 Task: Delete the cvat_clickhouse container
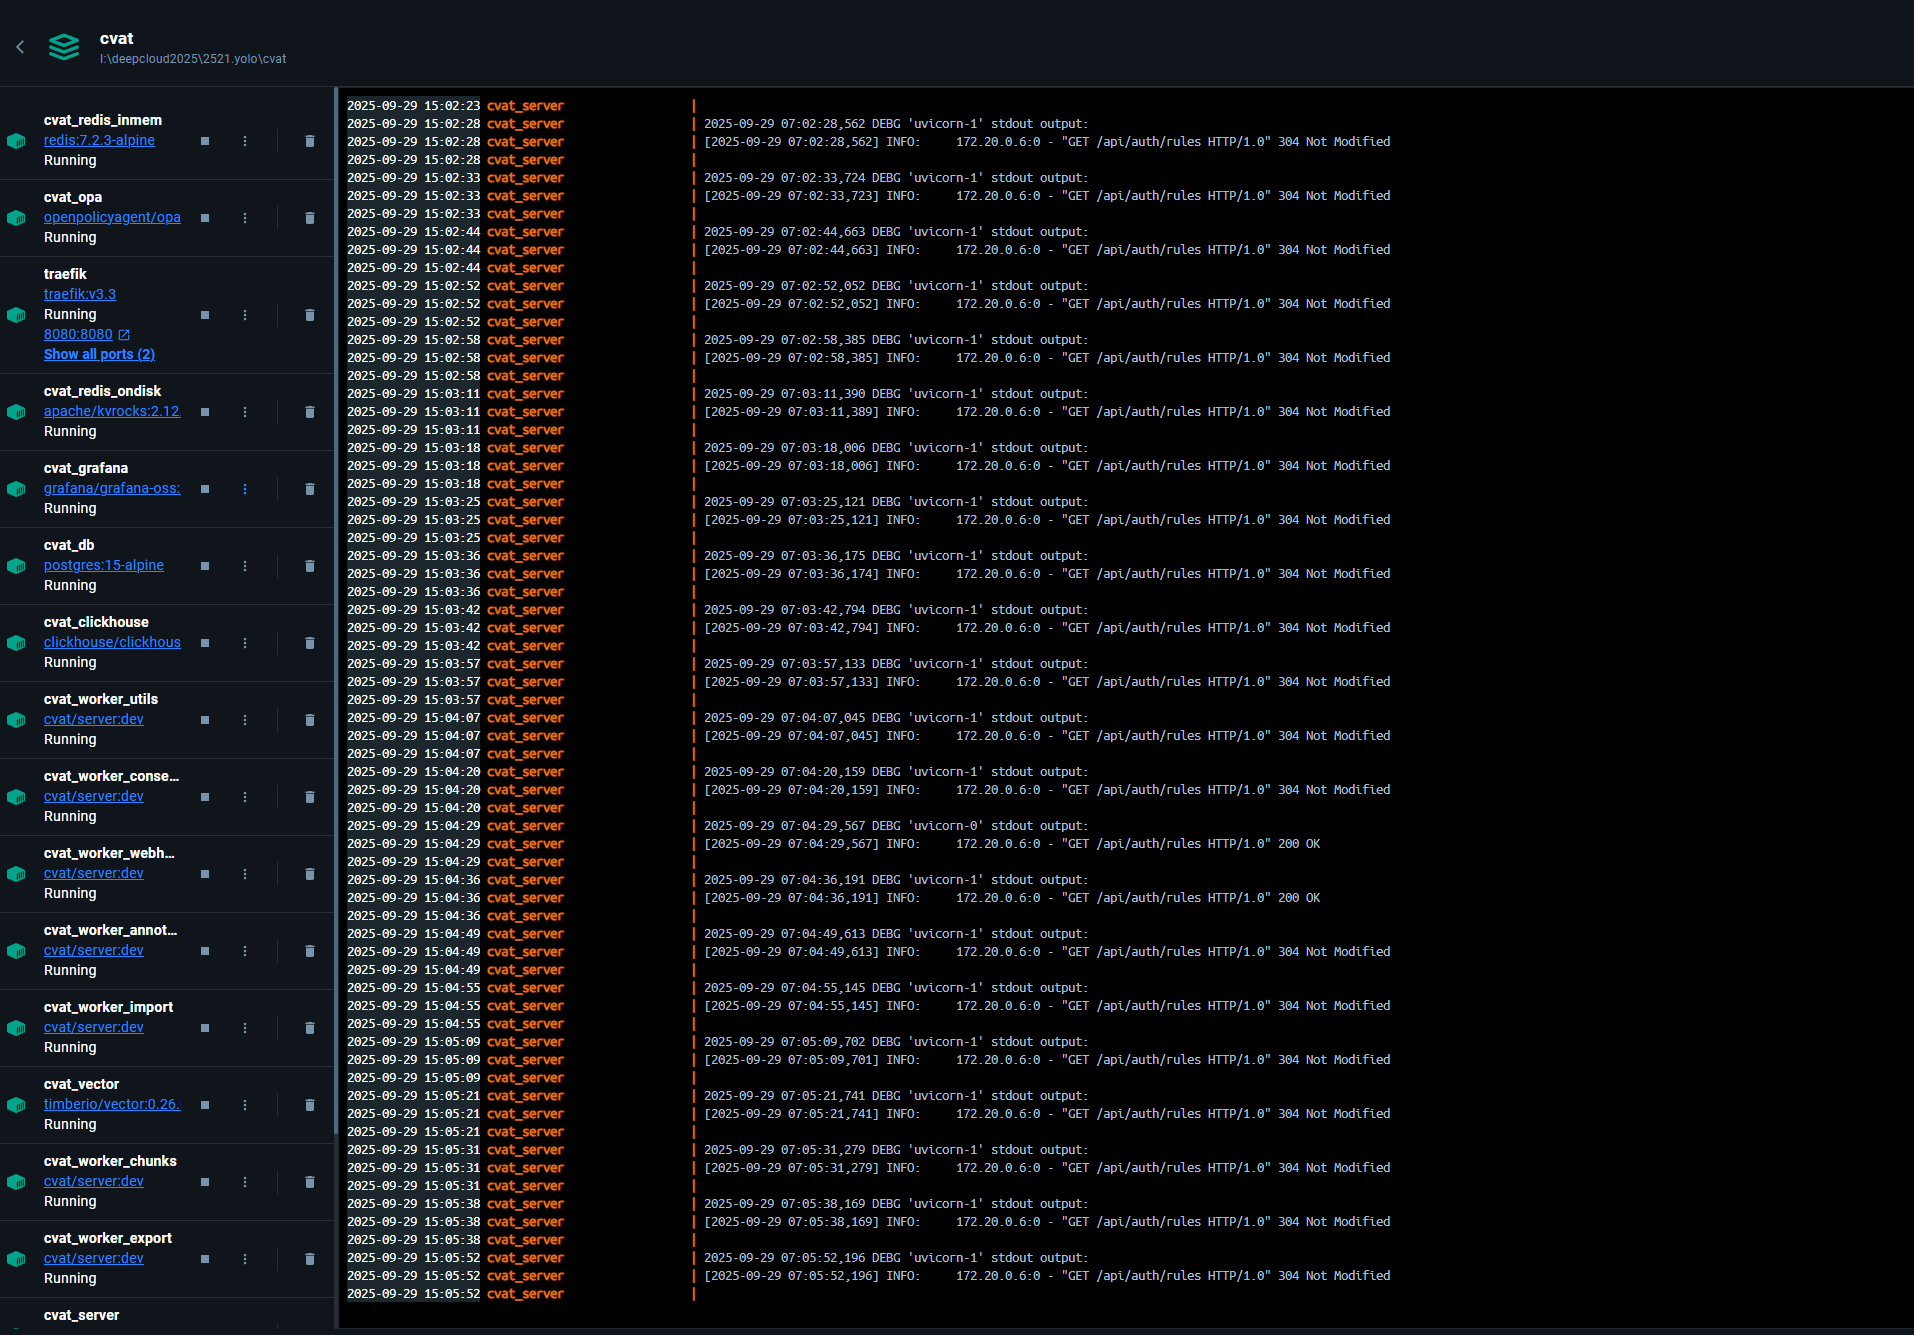pyautogui.click(x=310, y=643)
